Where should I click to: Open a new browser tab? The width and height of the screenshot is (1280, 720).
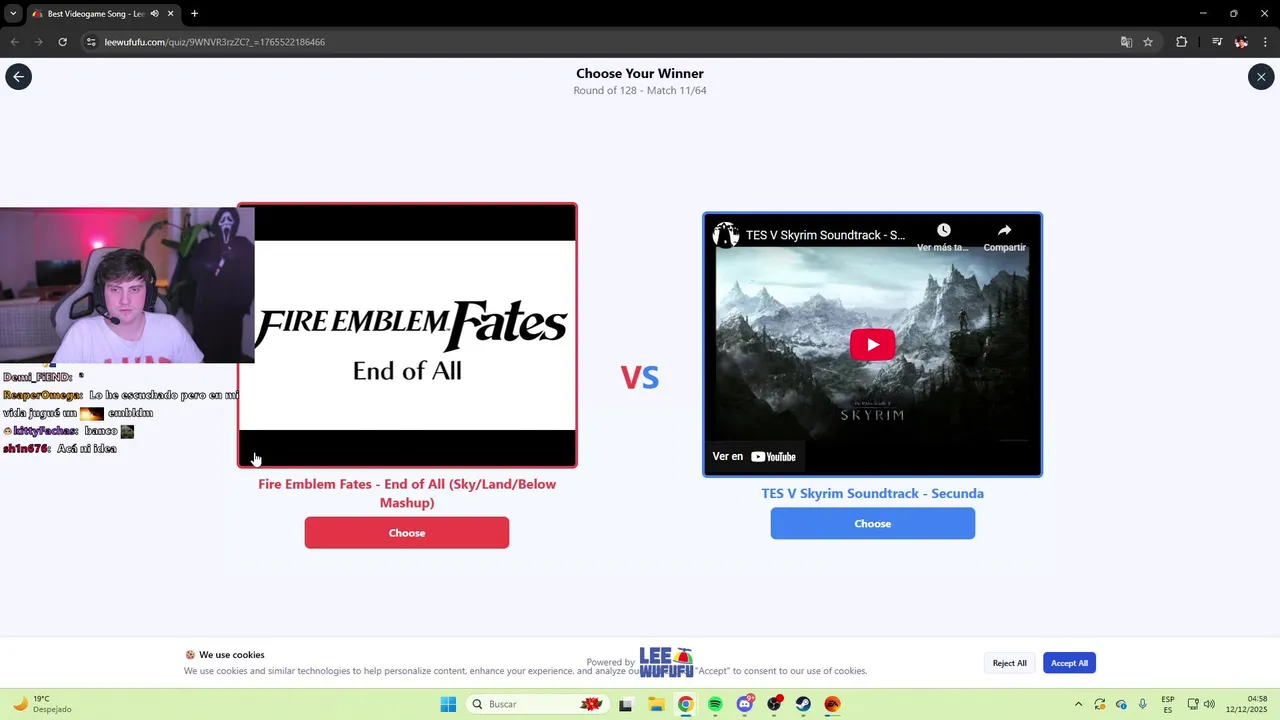(194, 14)
